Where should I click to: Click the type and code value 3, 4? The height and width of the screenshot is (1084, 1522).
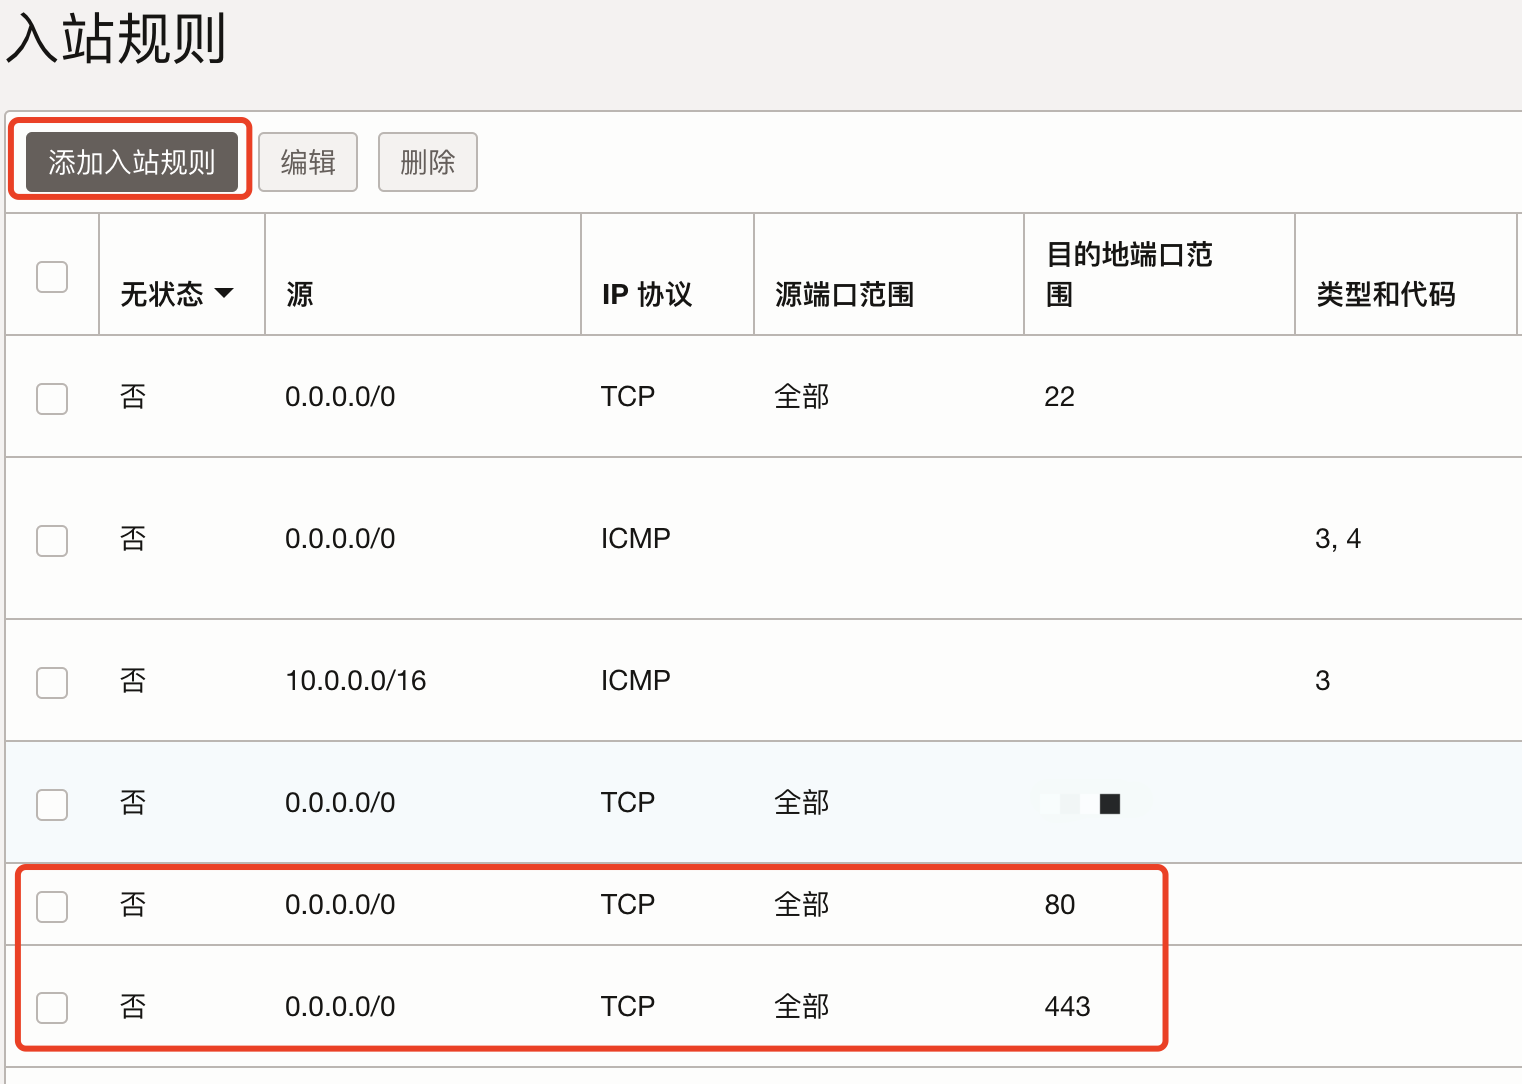click(1337, 539)
